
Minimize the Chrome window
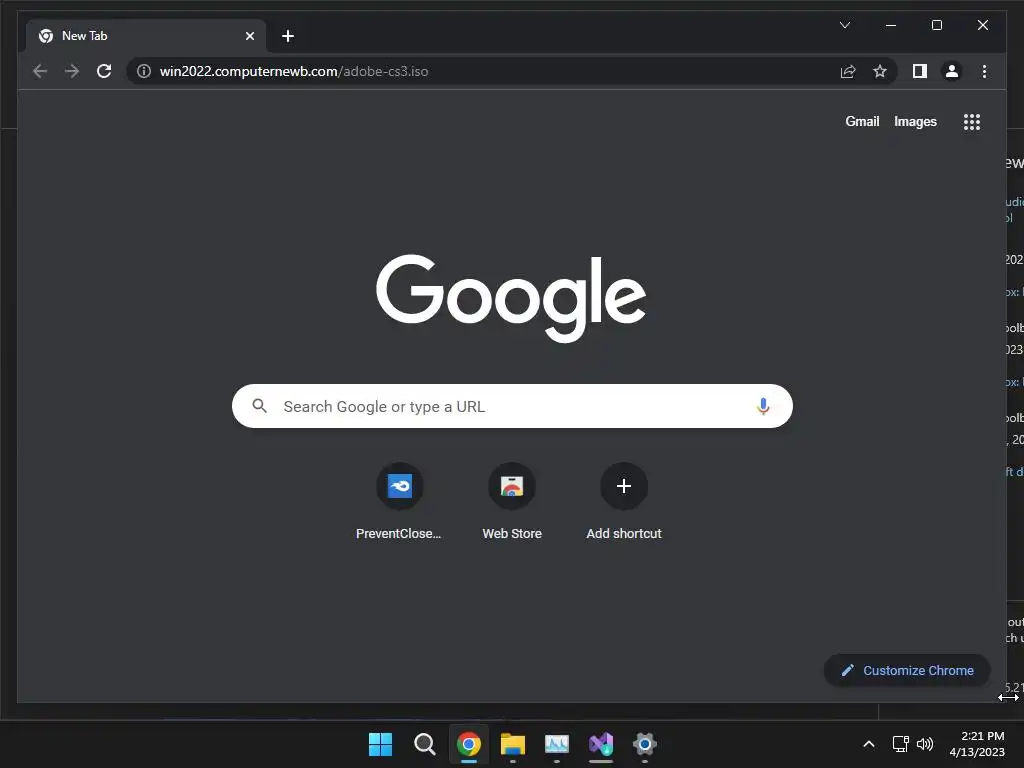[x=891, y=25]
